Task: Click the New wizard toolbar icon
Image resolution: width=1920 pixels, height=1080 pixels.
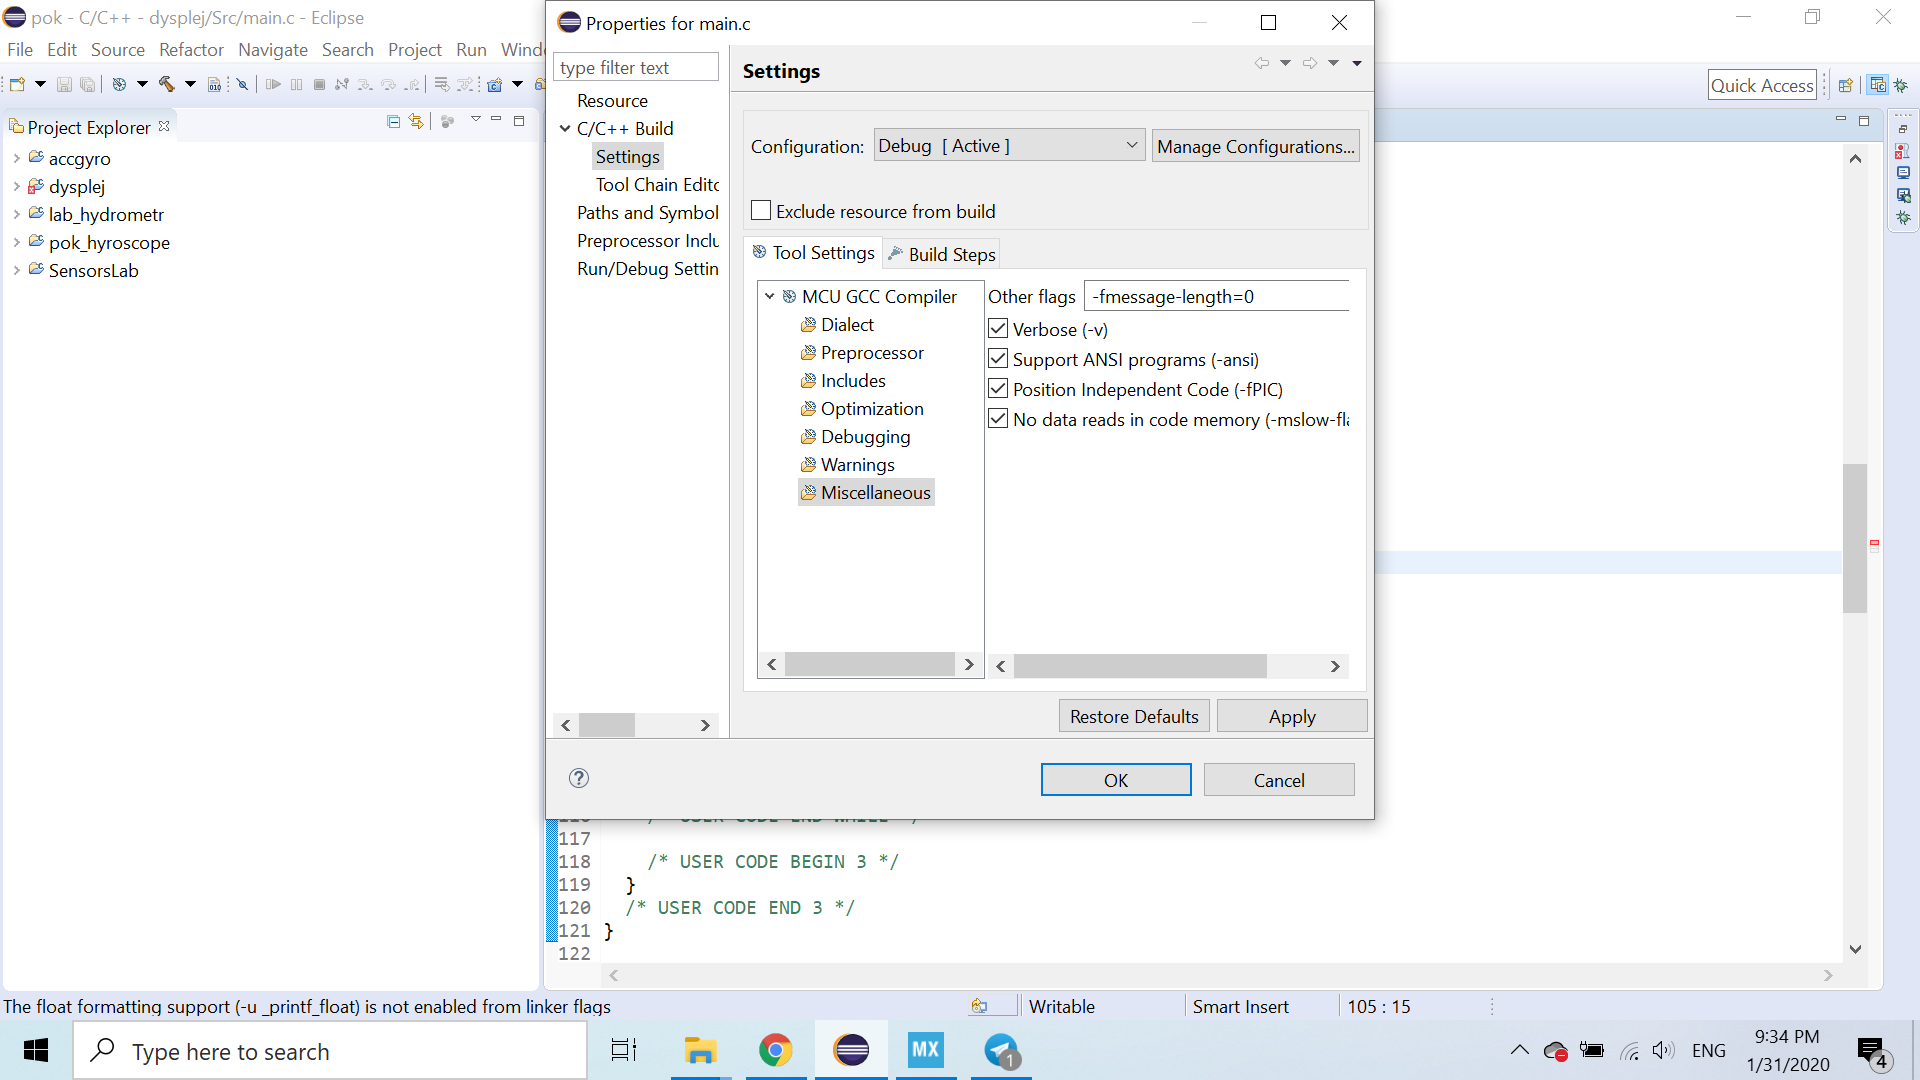Action: [x=17, y=85]
